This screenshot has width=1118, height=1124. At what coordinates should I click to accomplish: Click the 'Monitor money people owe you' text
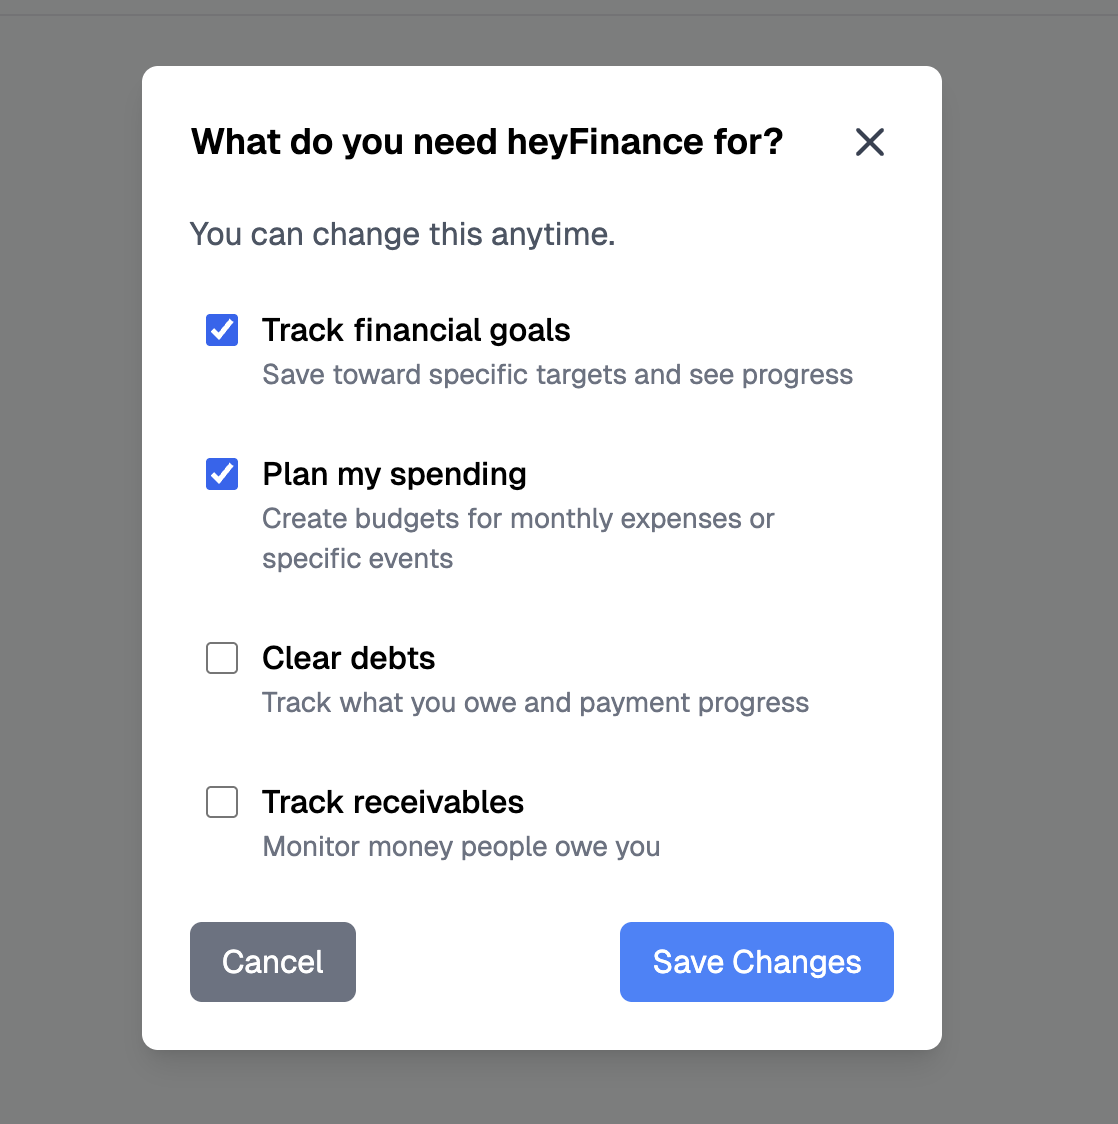click(461, 846)
